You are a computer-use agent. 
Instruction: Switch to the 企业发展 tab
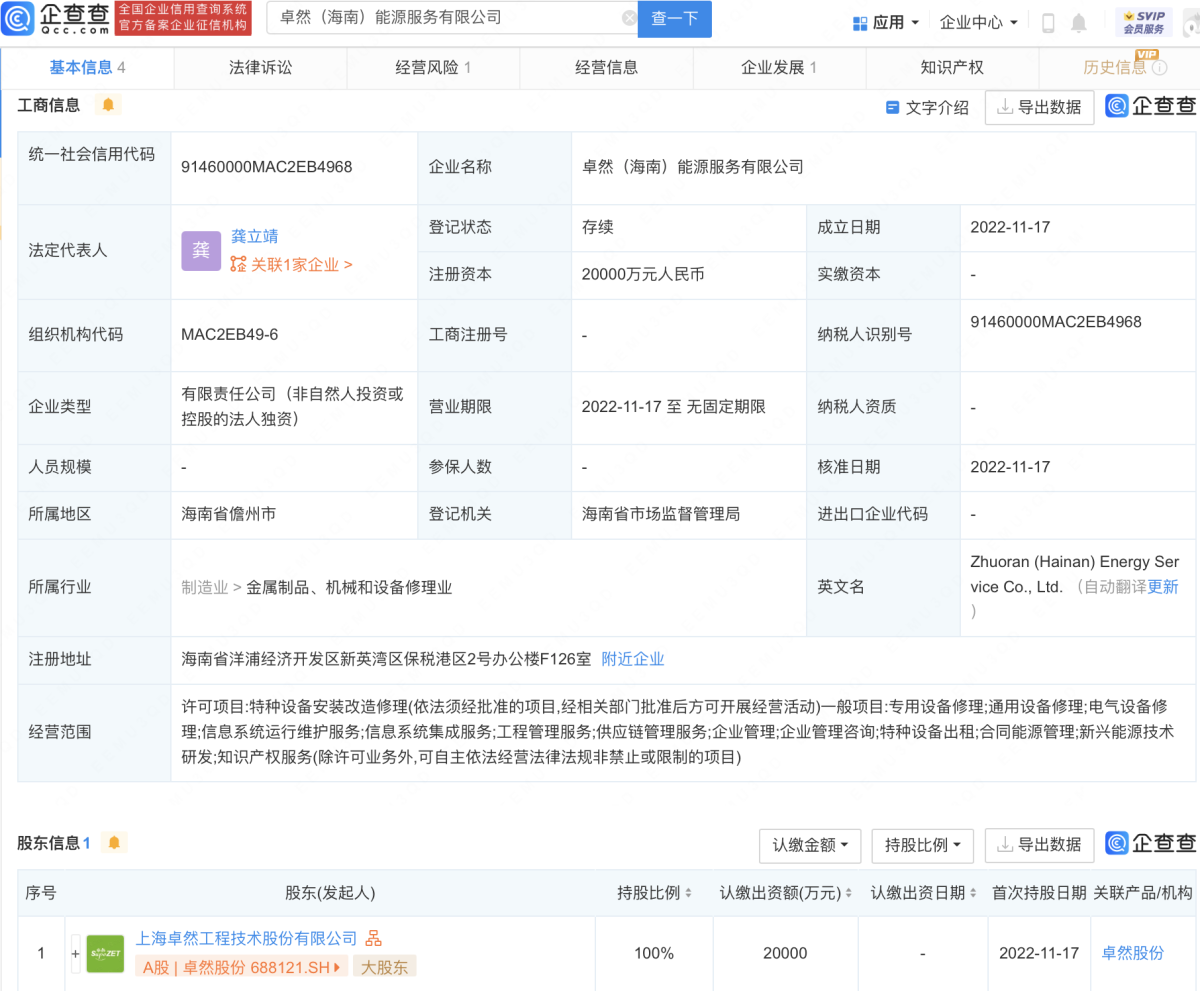[x=779, y=68]
